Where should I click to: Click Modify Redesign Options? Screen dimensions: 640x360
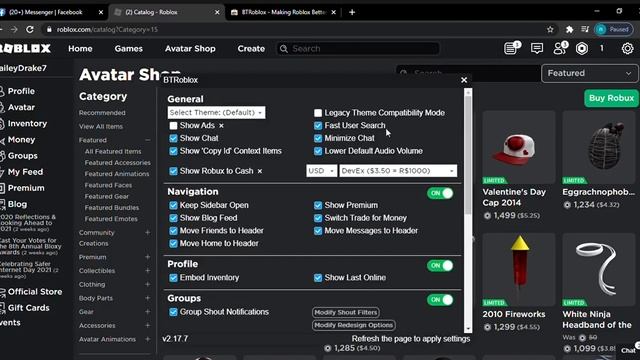point(353,325)
